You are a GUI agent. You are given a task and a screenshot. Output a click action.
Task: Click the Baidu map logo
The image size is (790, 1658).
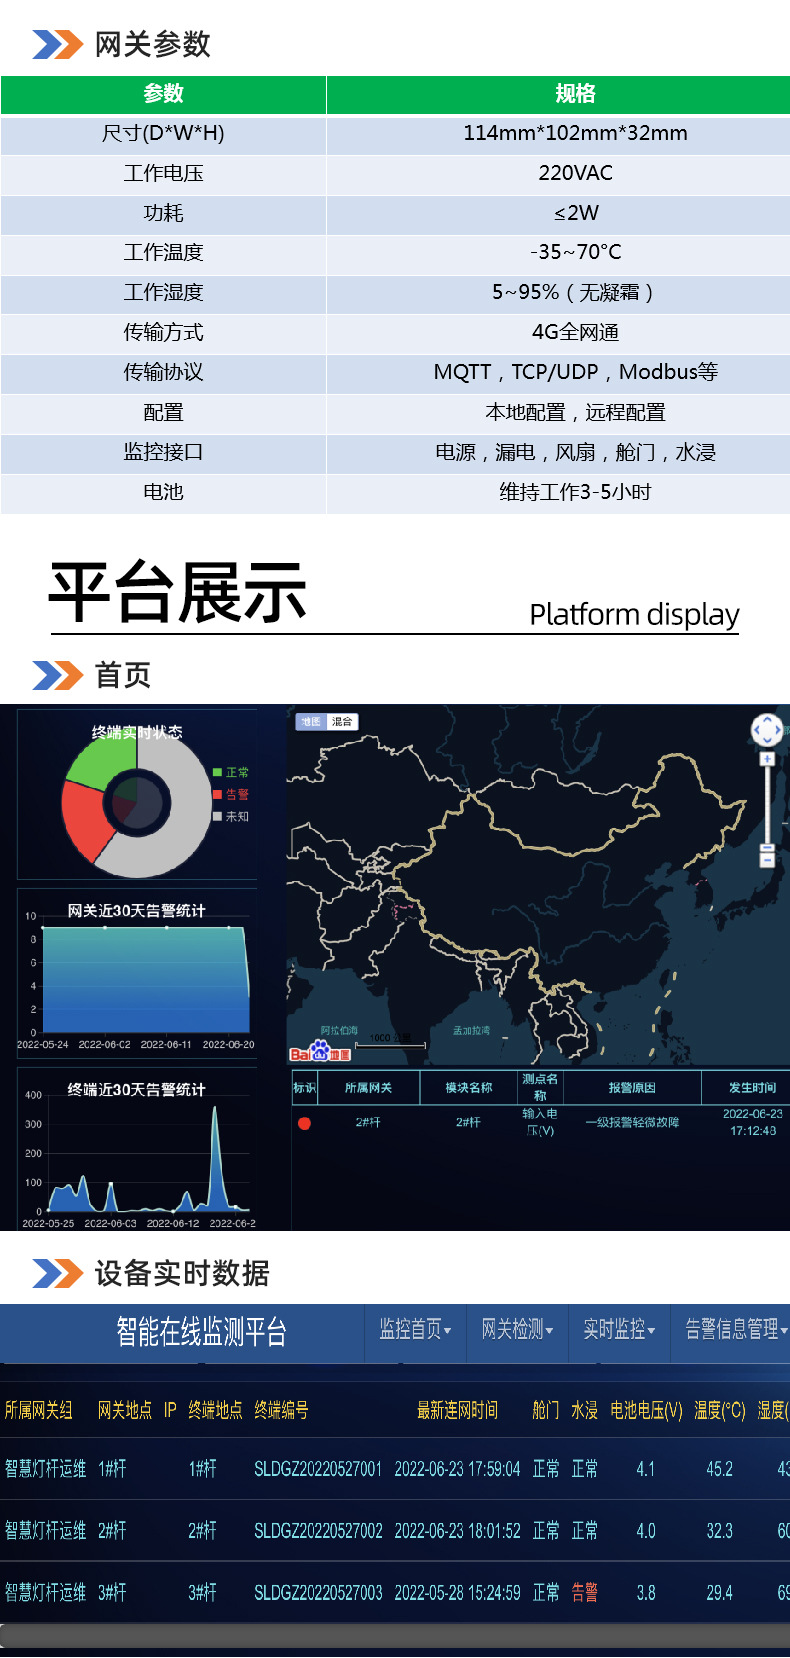point(319,1052)
